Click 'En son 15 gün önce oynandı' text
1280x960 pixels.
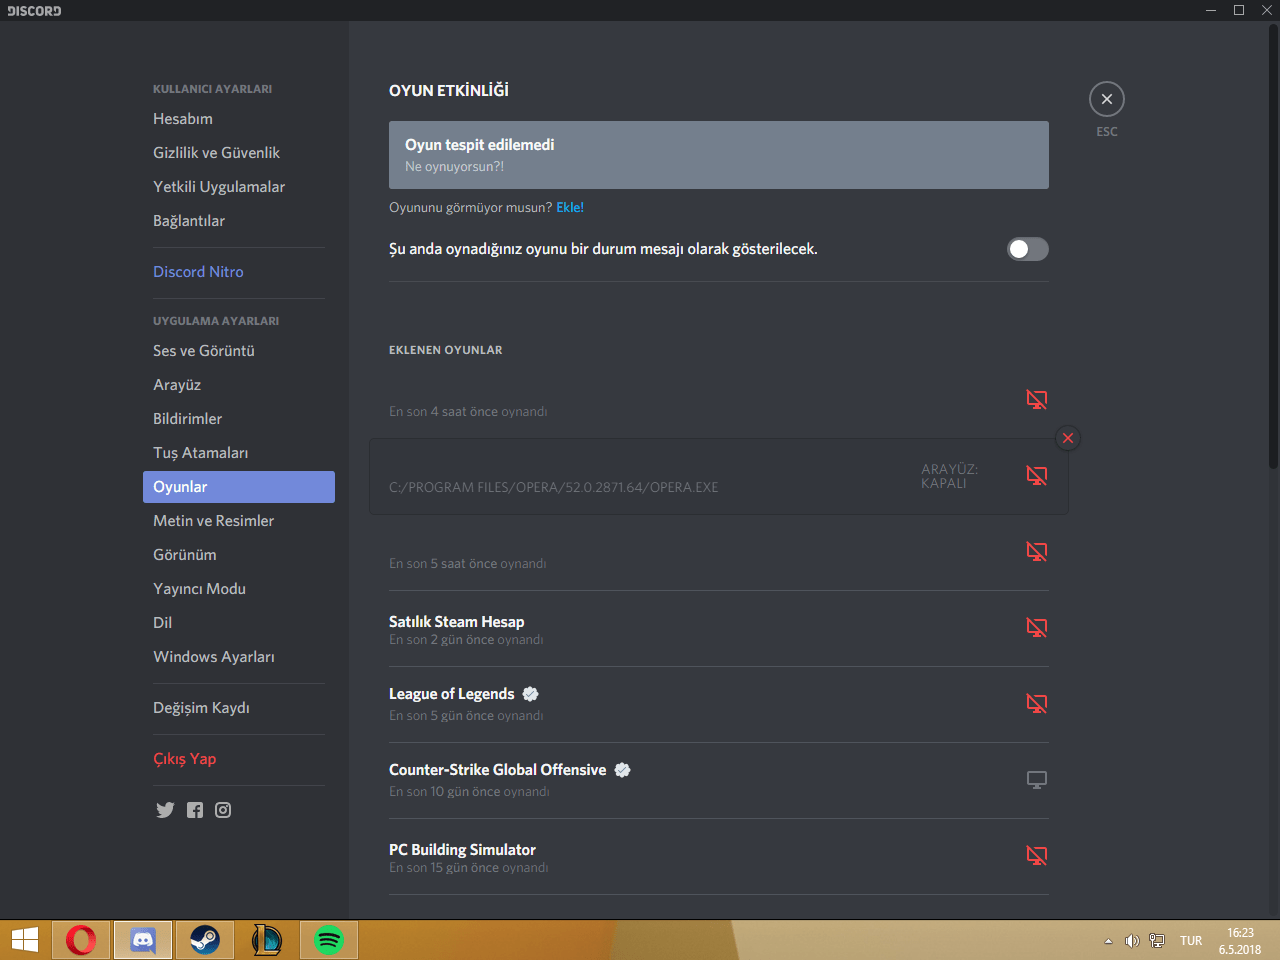pyautogui.click(x=469, y=868)
